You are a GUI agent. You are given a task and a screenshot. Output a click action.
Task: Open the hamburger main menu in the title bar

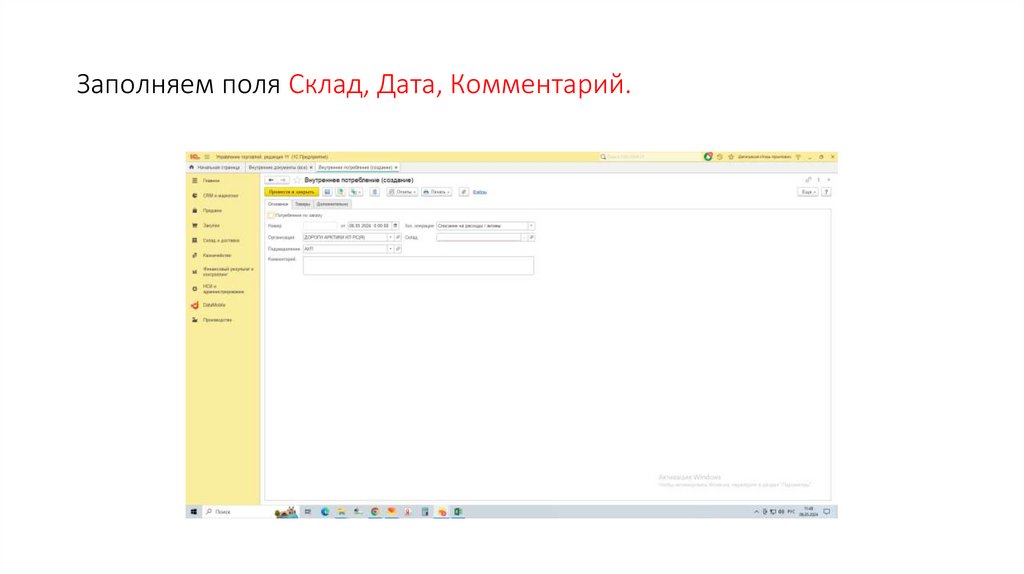[x=207, y=157]
